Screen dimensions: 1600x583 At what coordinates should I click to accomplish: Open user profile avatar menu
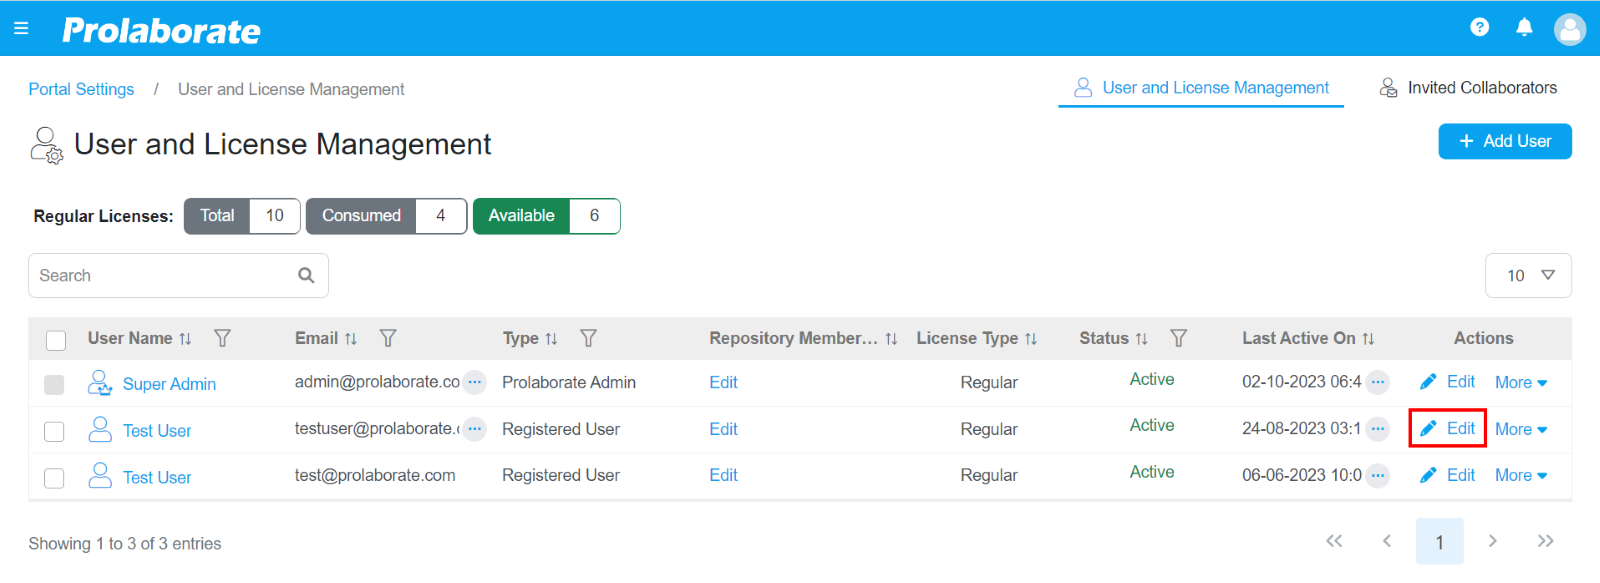pos(1570,29)
